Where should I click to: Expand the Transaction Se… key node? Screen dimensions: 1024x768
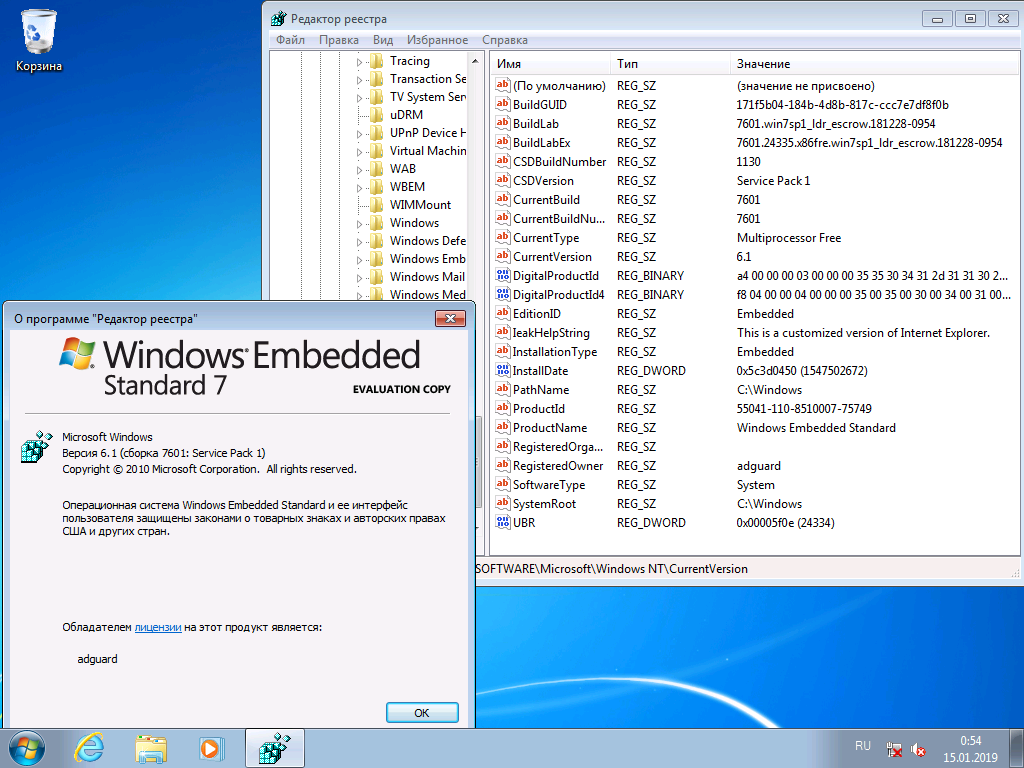click(x=359, y=80)
